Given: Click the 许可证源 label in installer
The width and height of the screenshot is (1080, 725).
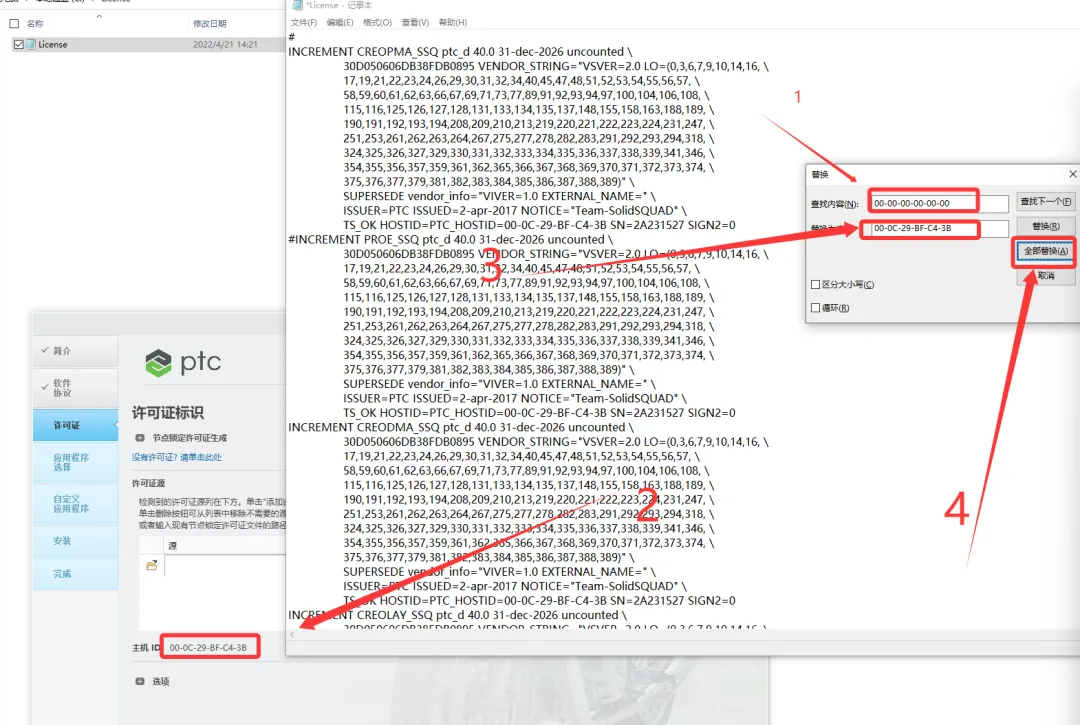Looking at the screenshot, I should pyautogui.click(x=148, y=483).
